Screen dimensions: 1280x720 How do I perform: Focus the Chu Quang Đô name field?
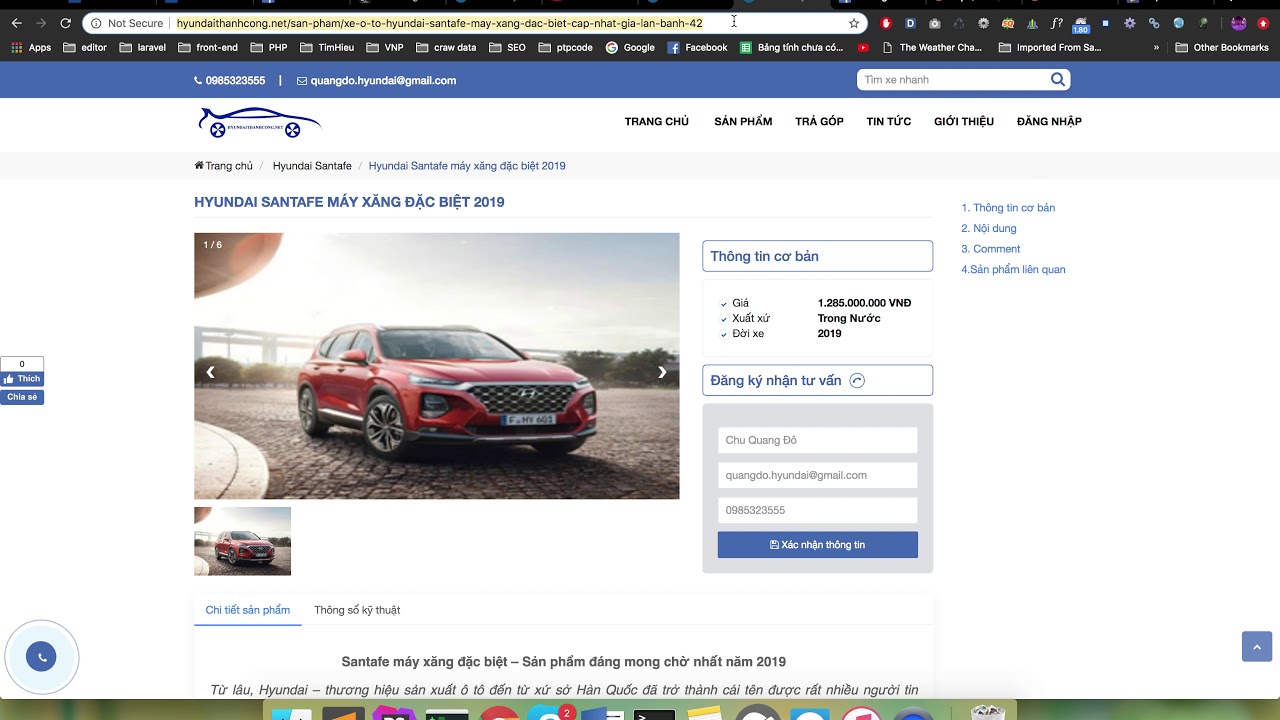click(x=817, y=440)
